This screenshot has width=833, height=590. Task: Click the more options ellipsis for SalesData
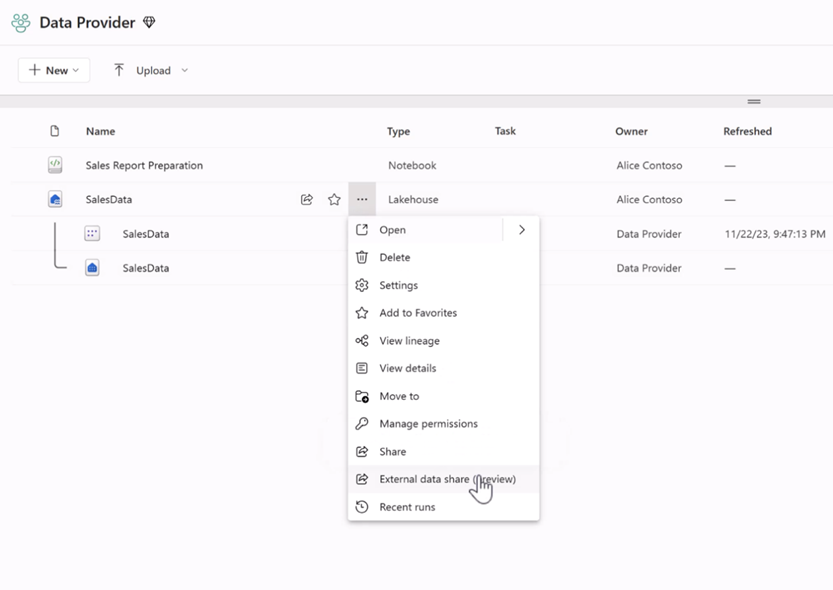(x=362, y=199)
